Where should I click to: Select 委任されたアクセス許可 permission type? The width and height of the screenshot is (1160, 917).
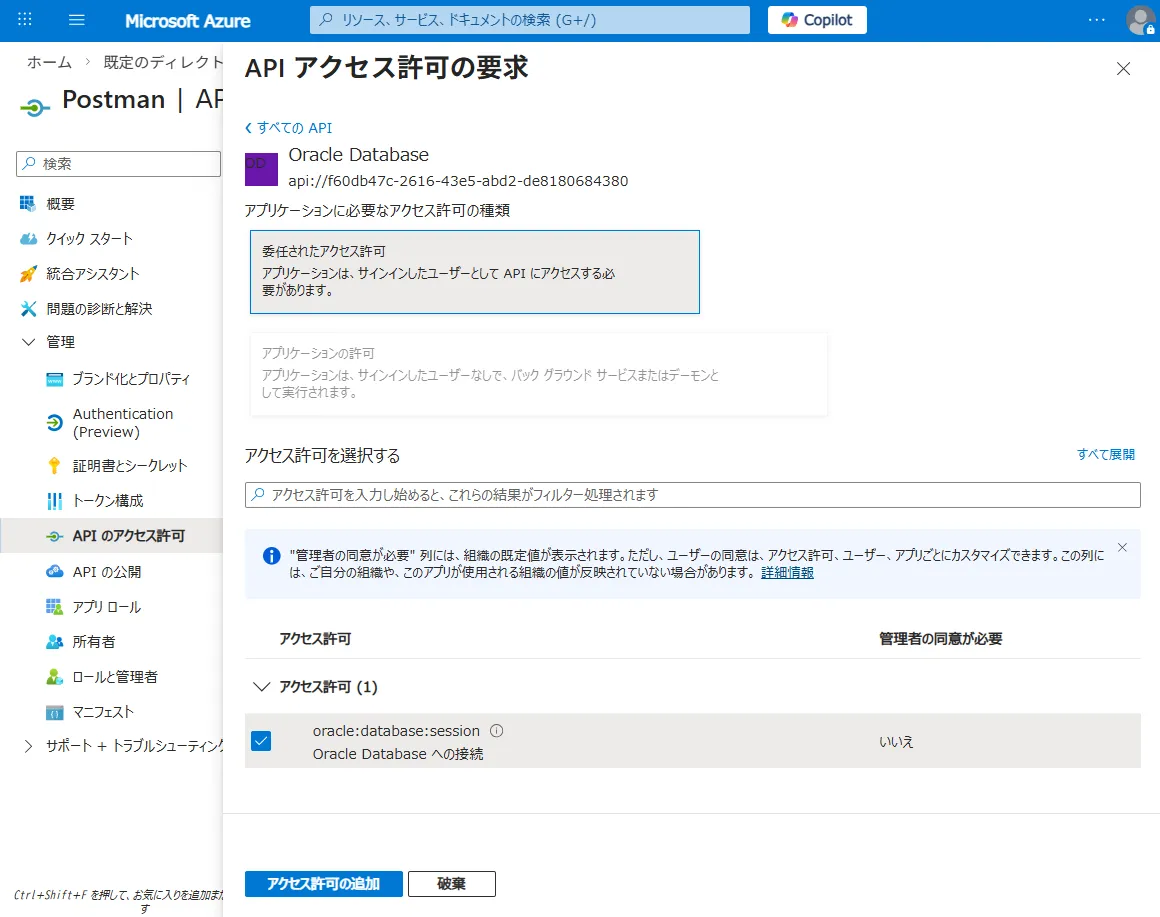coord(474,272)
